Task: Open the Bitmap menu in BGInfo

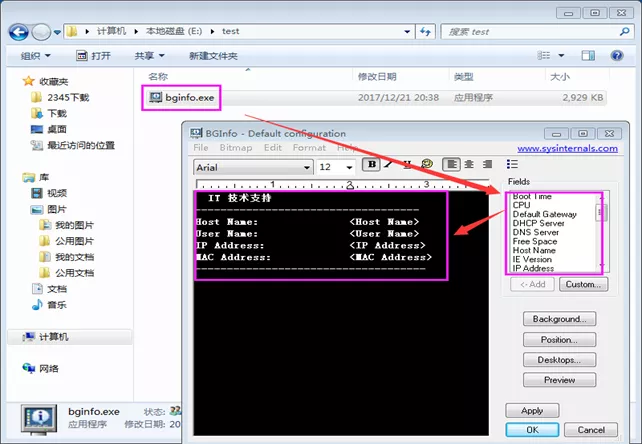Action: coord(236,148)
